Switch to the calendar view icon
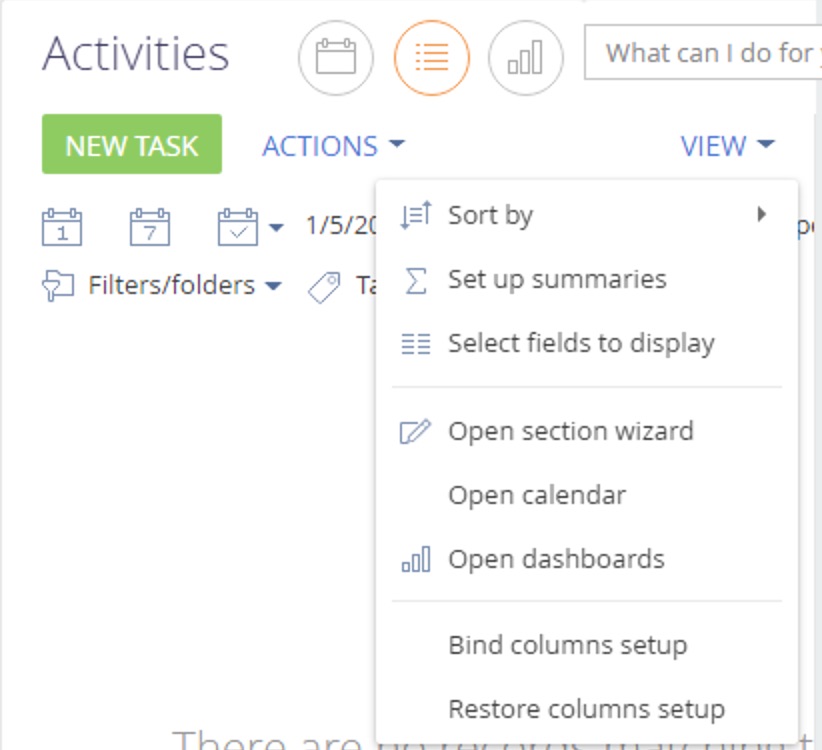Image resolution: width=822 pixels, height=750 pixels. tap(336, 58)
